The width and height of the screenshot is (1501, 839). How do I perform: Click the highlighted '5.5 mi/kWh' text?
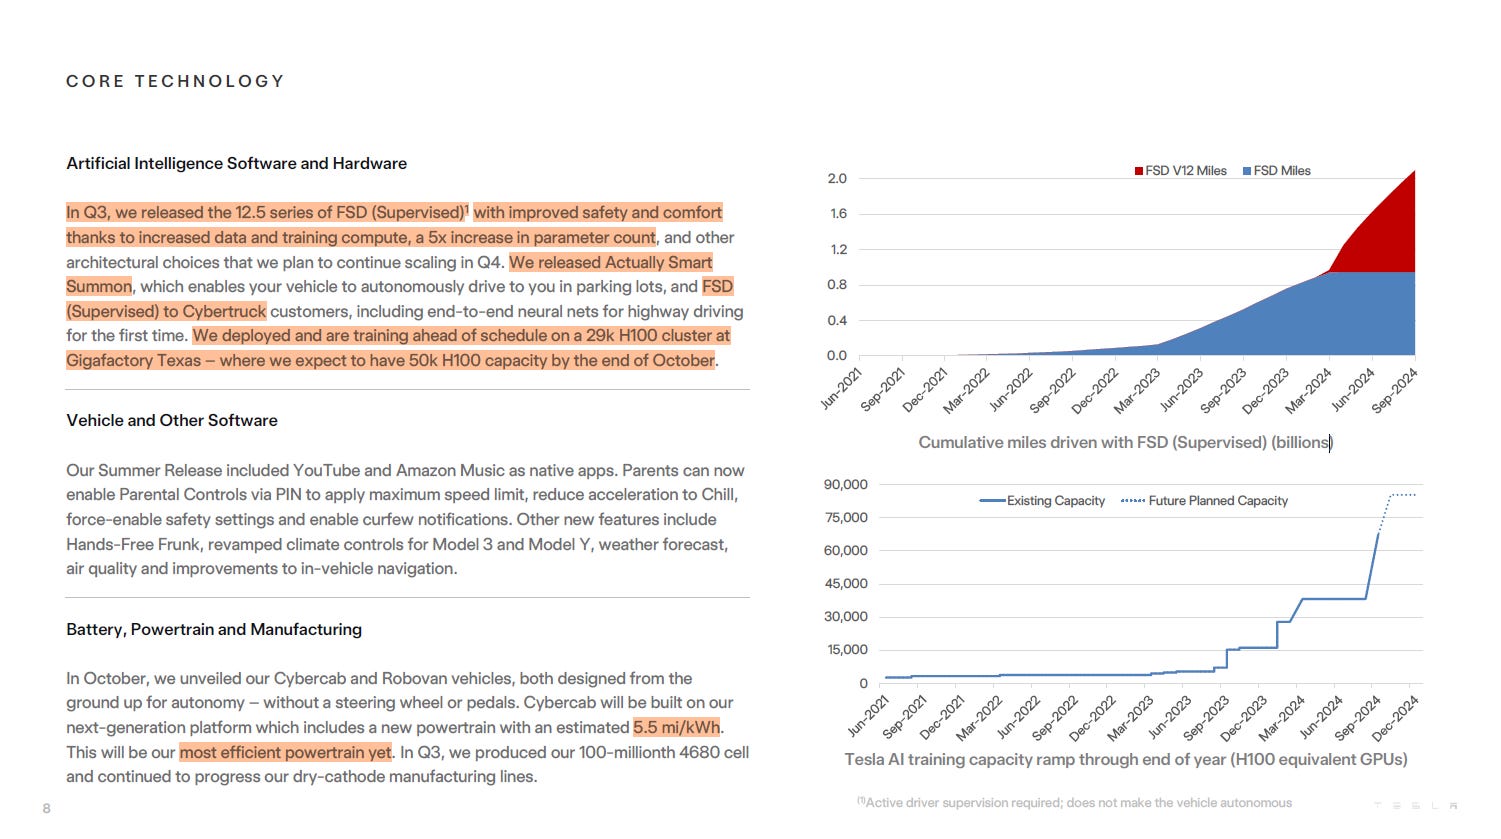coord(677,727)
